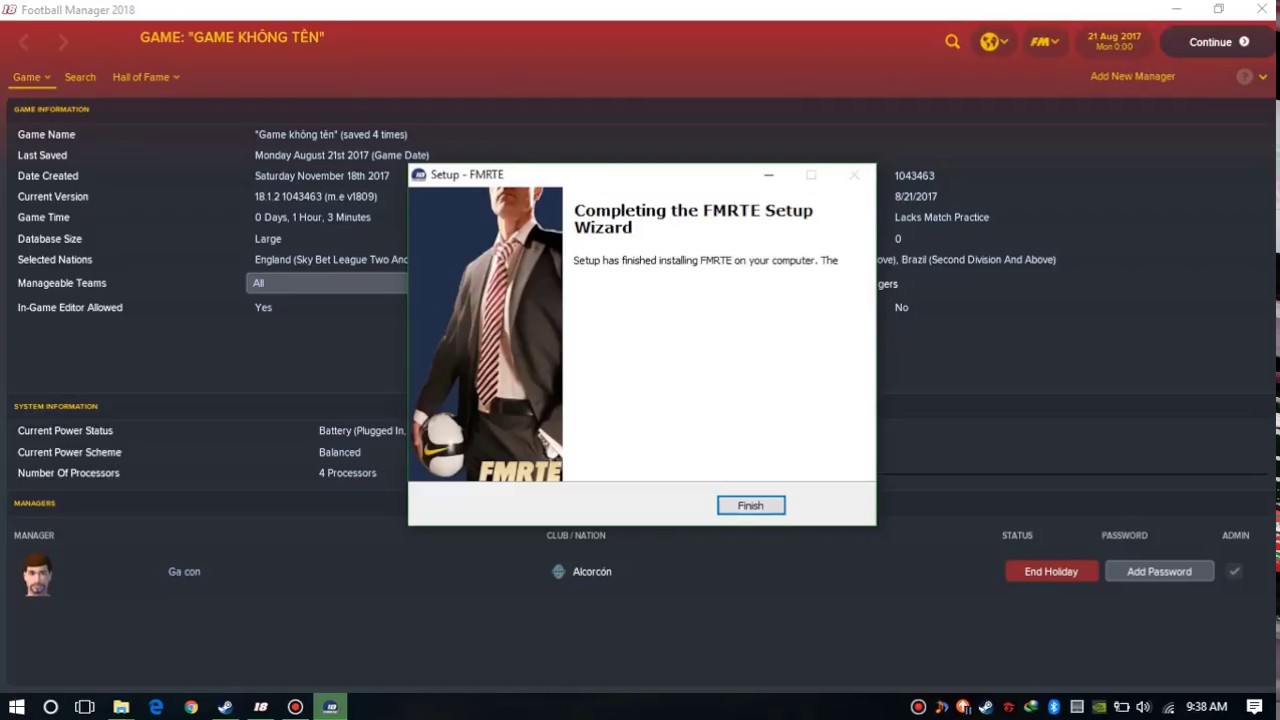This screenshot has height=720, width=1280.
Task: Click the End Holiday button
Action: 1051,571
